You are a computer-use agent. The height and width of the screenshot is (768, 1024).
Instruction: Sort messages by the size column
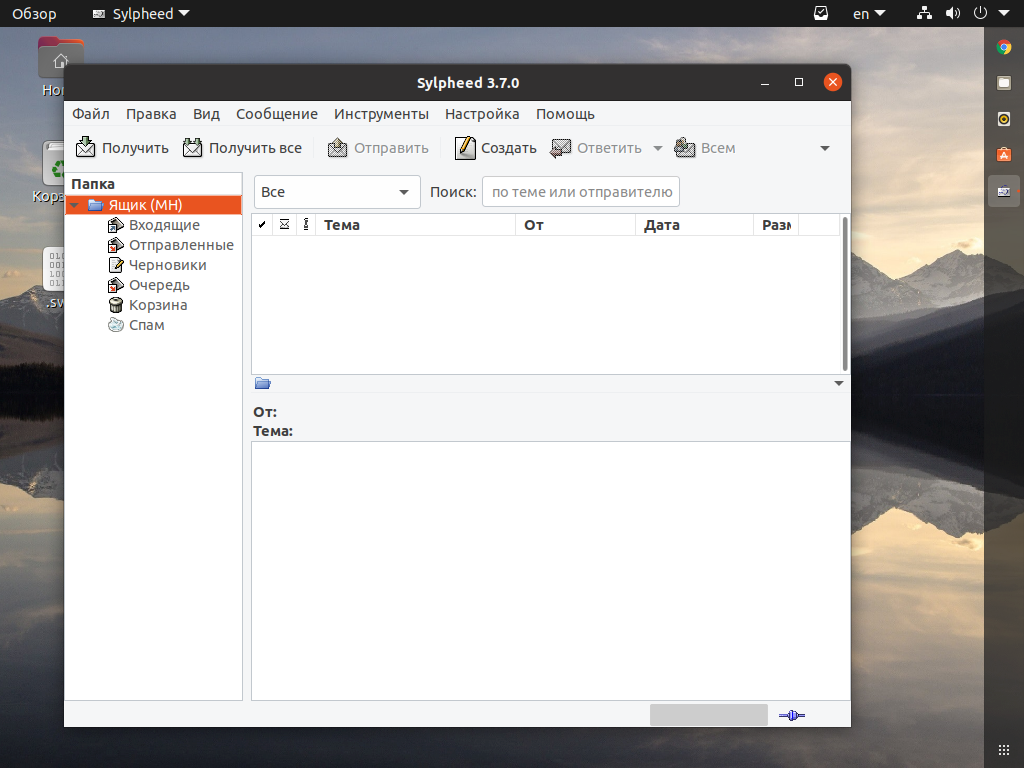pos(776,225)
